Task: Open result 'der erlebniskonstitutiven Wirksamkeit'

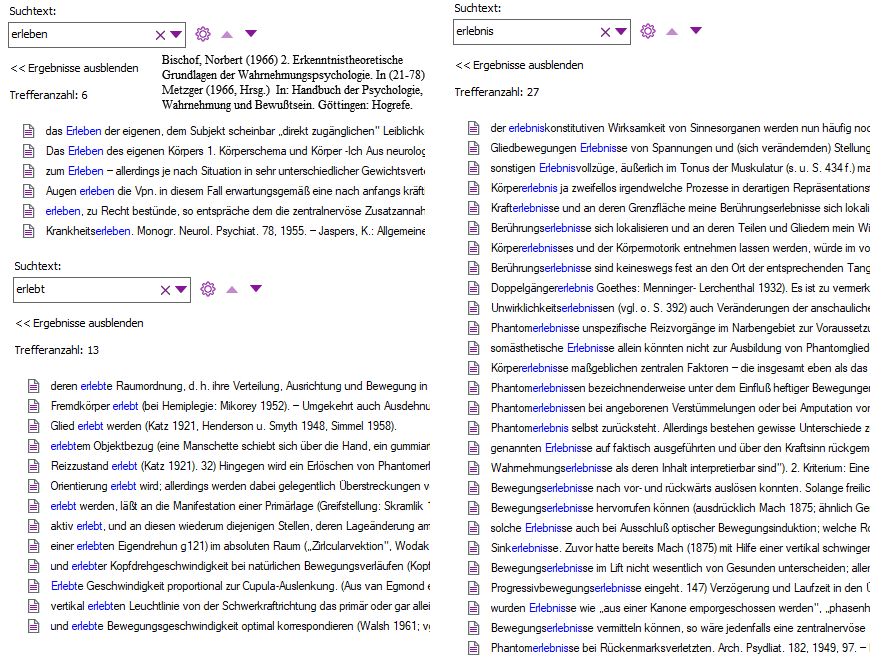Action: click(680, 128)
